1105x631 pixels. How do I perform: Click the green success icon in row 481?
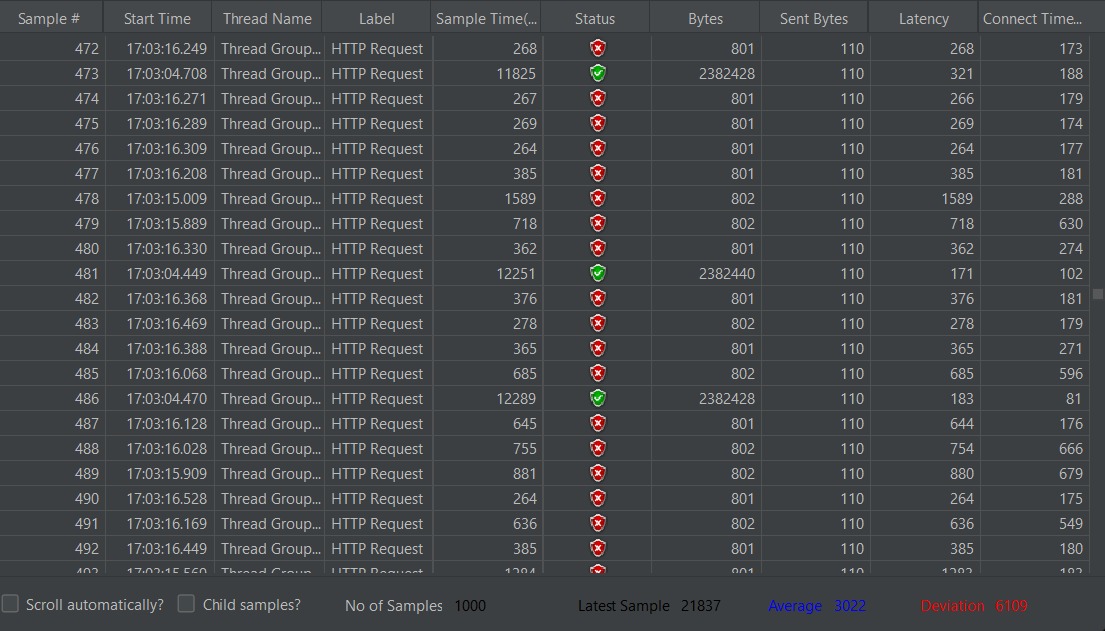point(597,274)
